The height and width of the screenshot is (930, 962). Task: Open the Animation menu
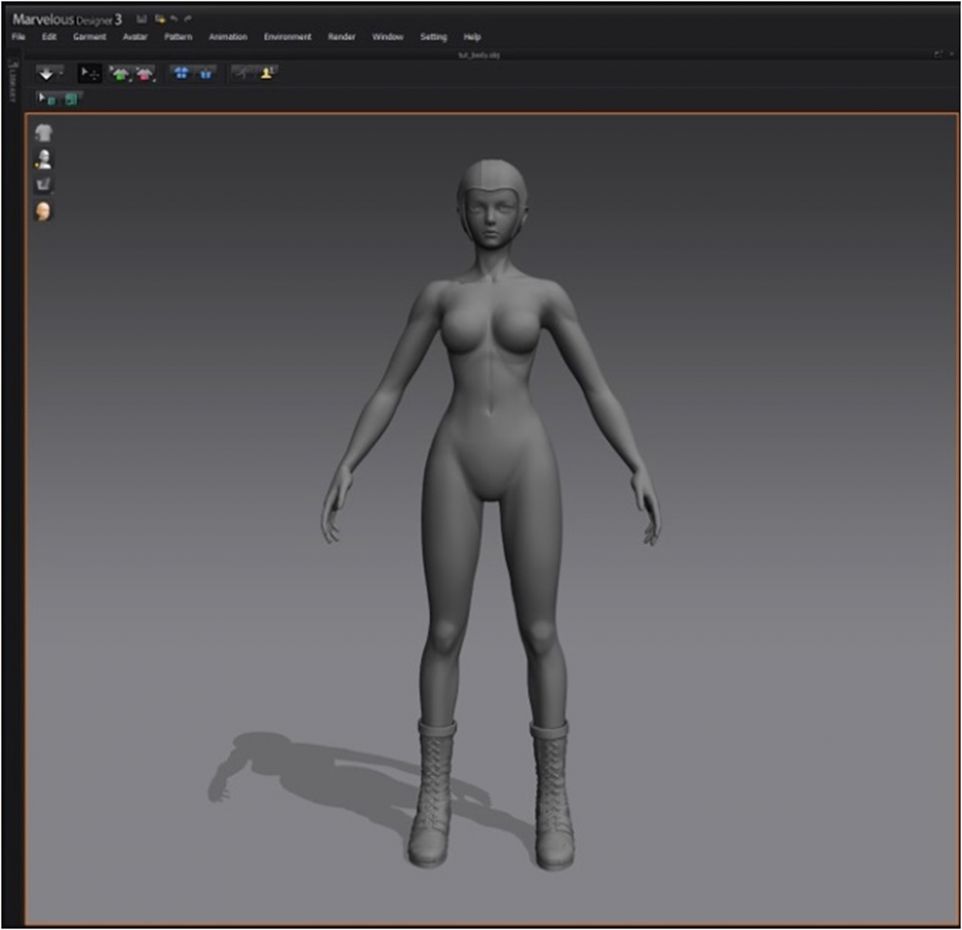[228, 37]
